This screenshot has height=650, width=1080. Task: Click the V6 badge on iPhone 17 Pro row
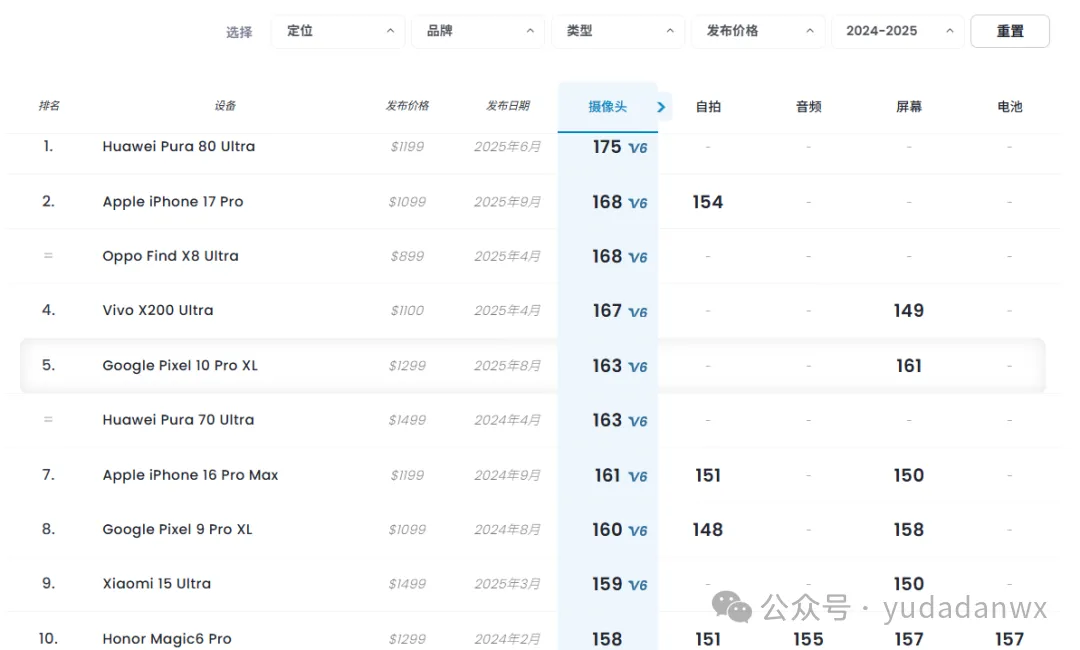pyautogui.click(x=638, y=203)
